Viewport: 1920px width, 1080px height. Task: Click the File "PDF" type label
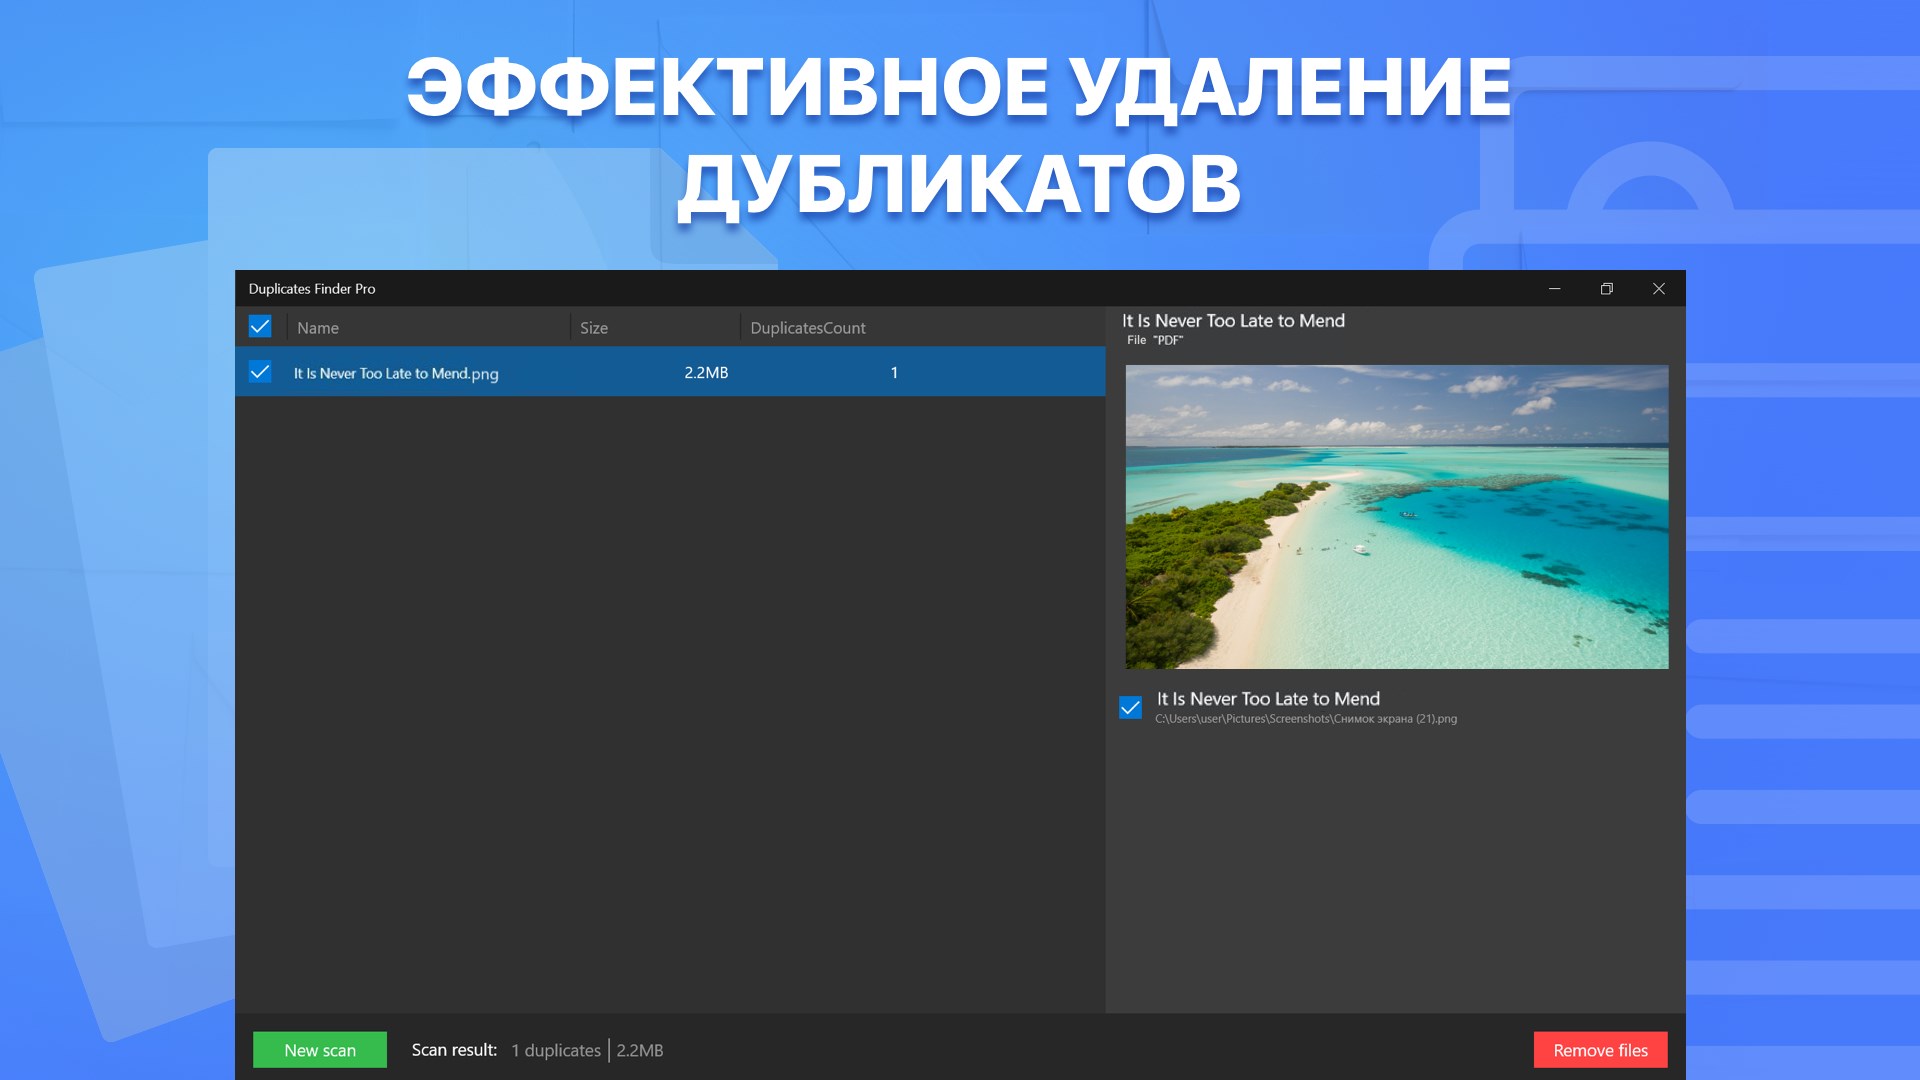click(x=1155, y=340)
